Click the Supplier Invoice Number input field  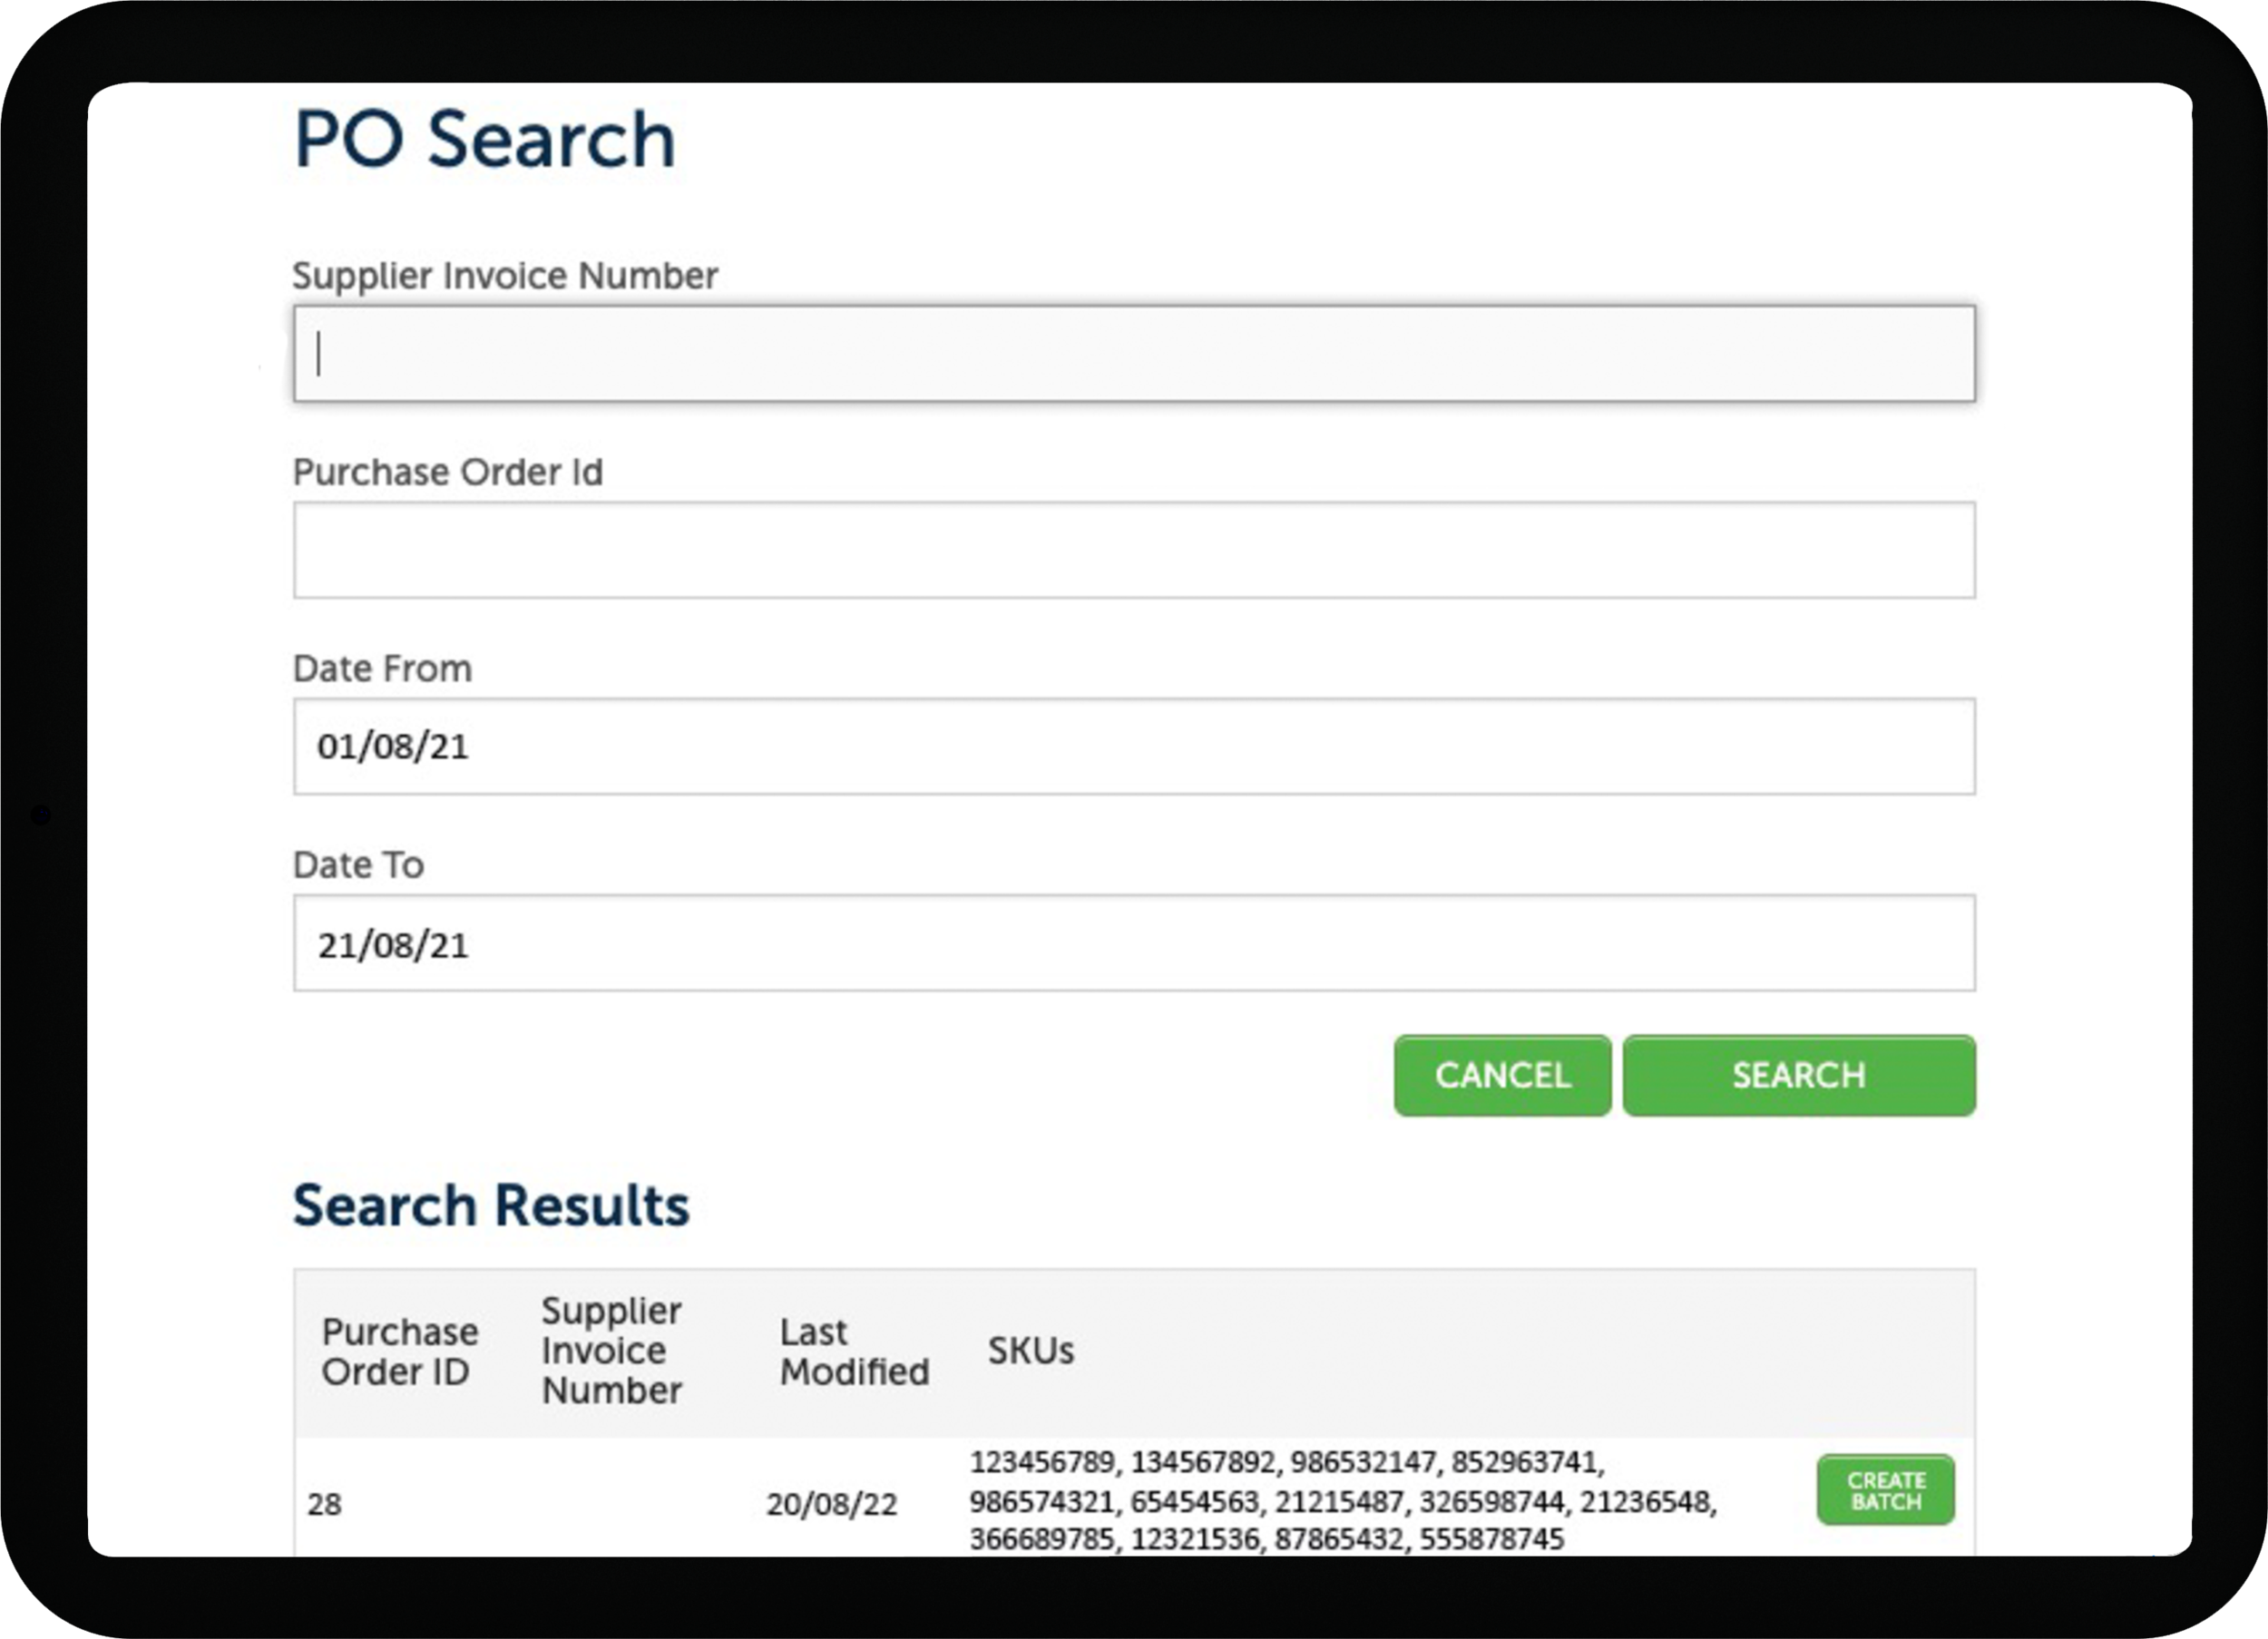[1133, 354]
